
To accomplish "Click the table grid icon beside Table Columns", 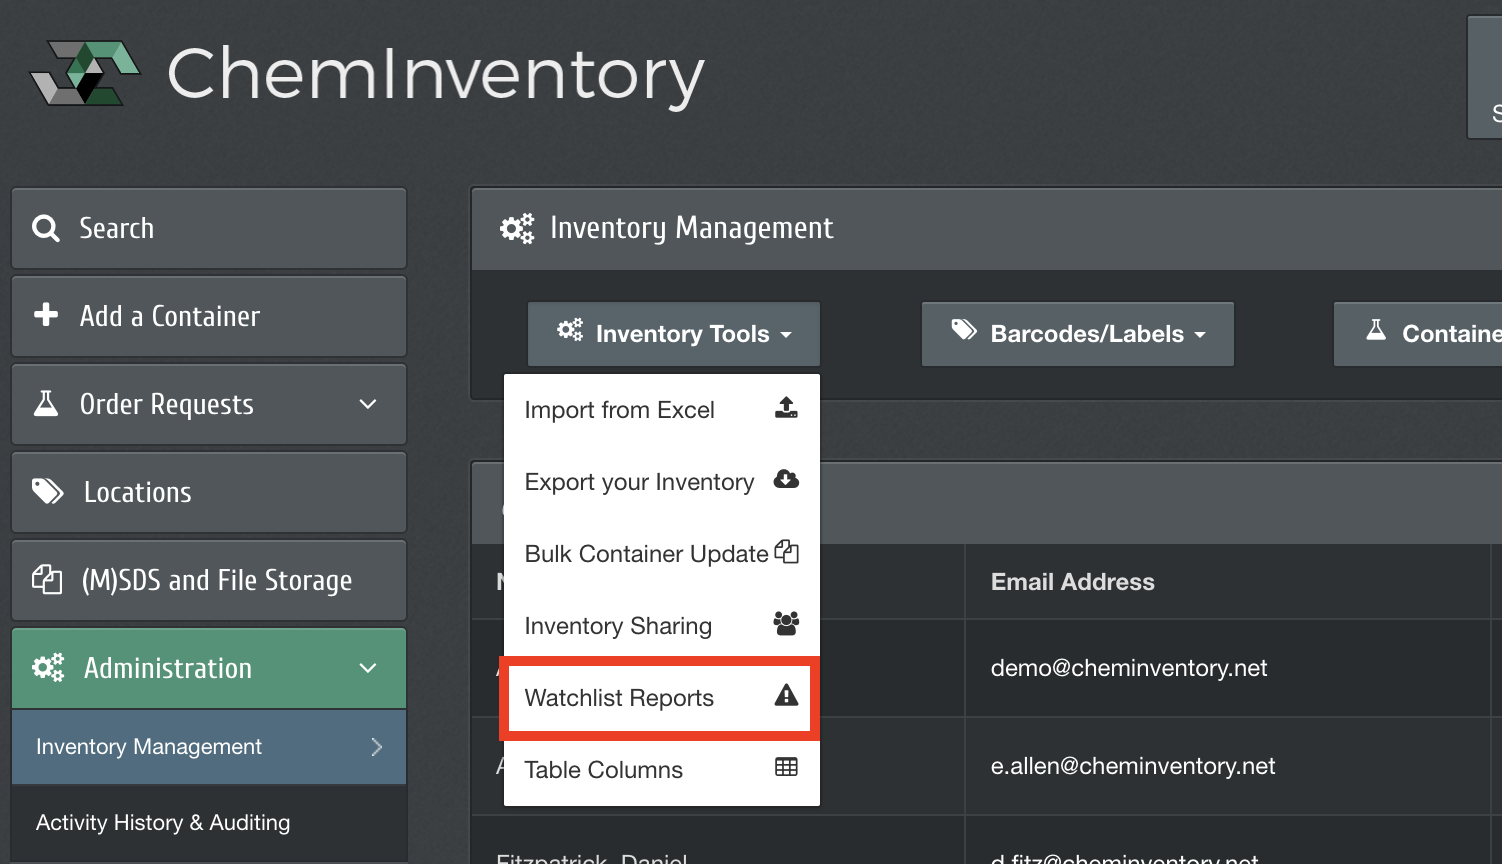I will tap(786, 767).
